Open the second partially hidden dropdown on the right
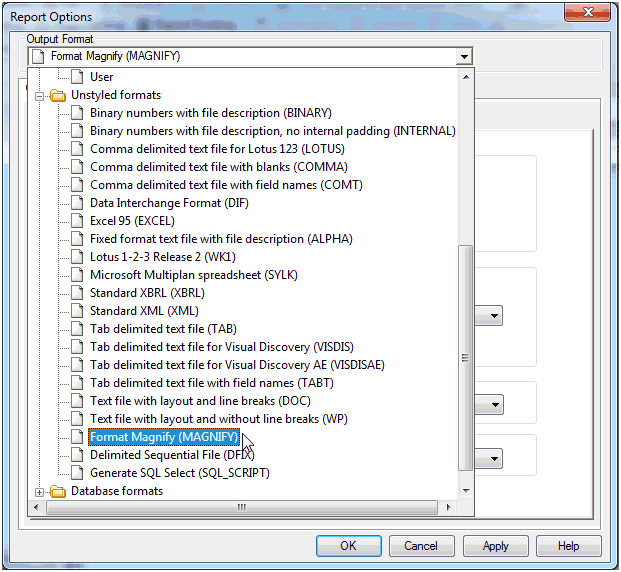The height and width of the screenshot is (572, 621). (x=490, y=404)
